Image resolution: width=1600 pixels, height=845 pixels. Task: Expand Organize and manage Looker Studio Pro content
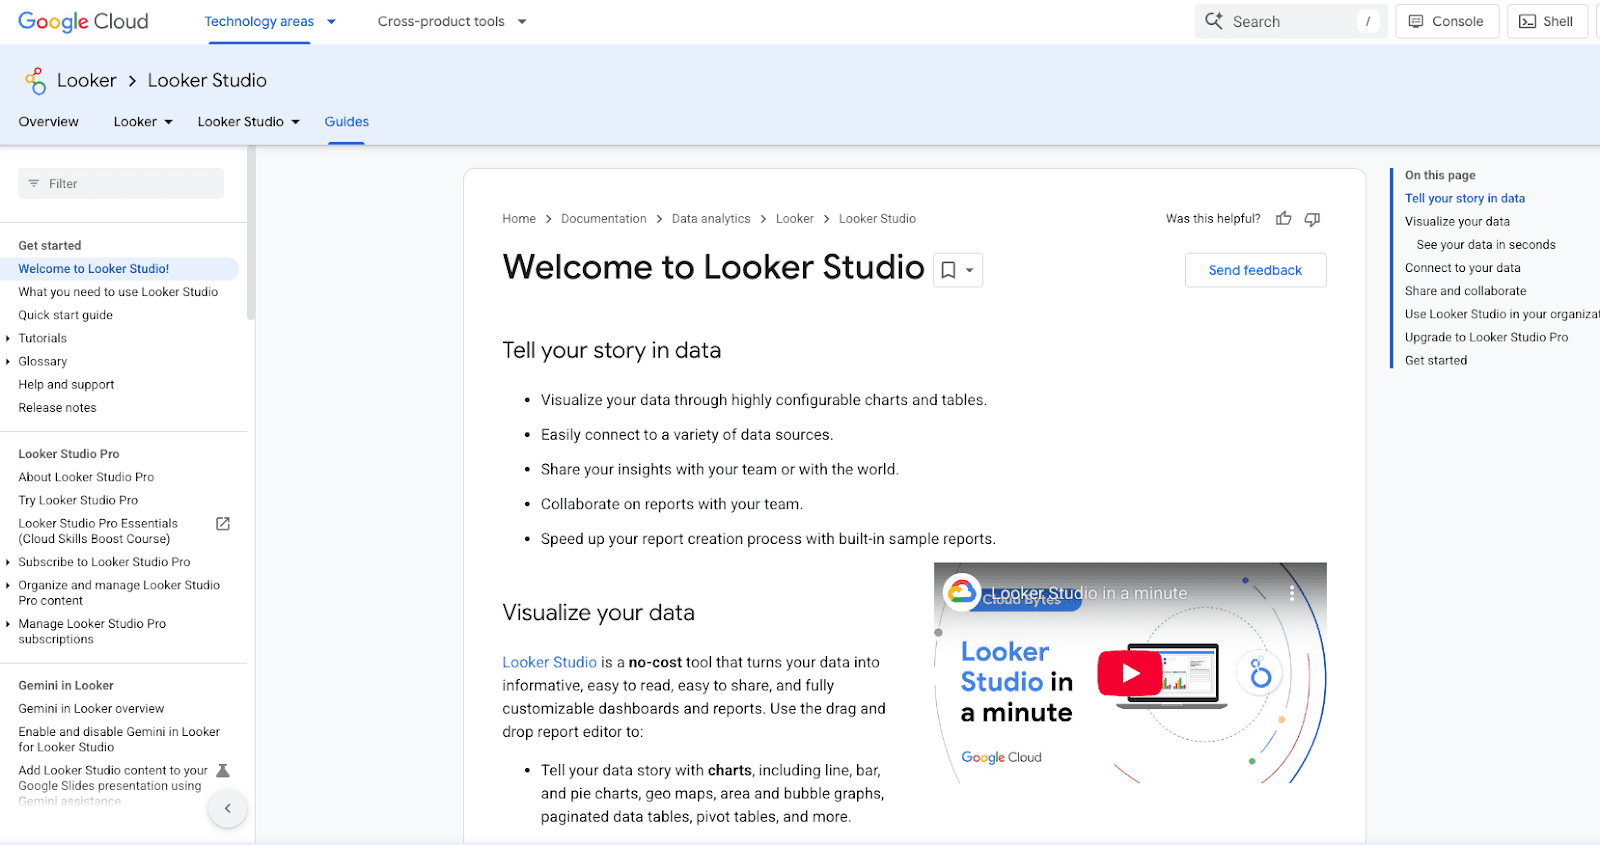click(x=8, y=586)
